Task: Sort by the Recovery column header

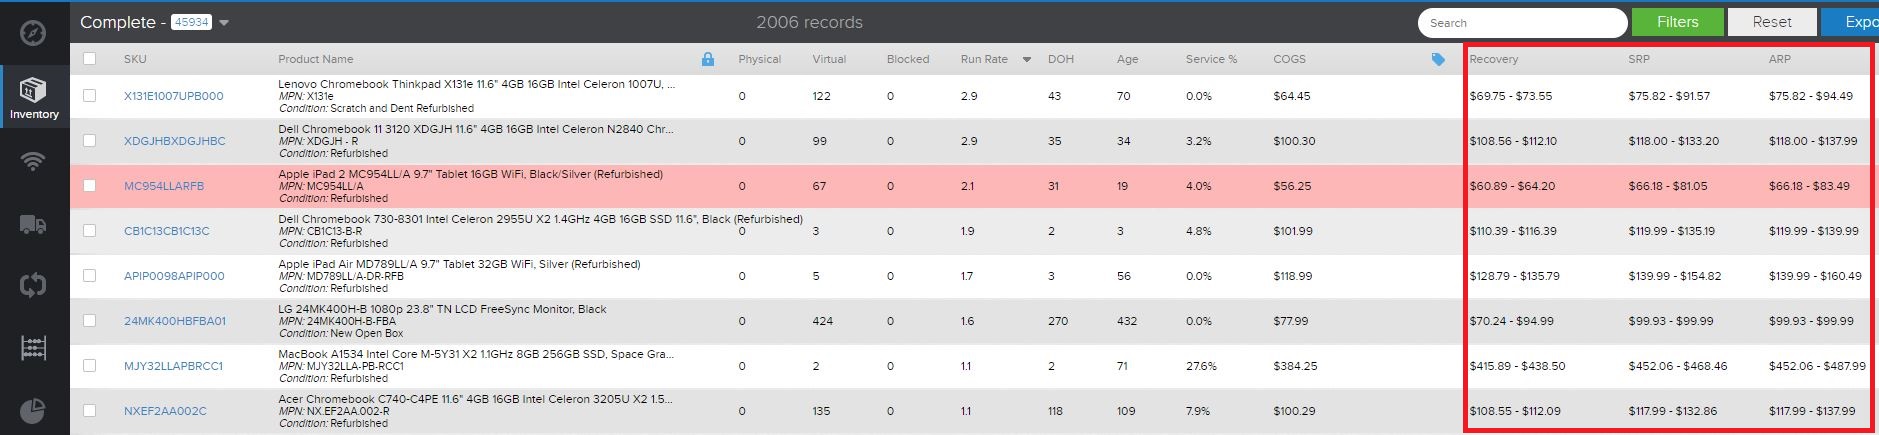Action: (1493, 59)
